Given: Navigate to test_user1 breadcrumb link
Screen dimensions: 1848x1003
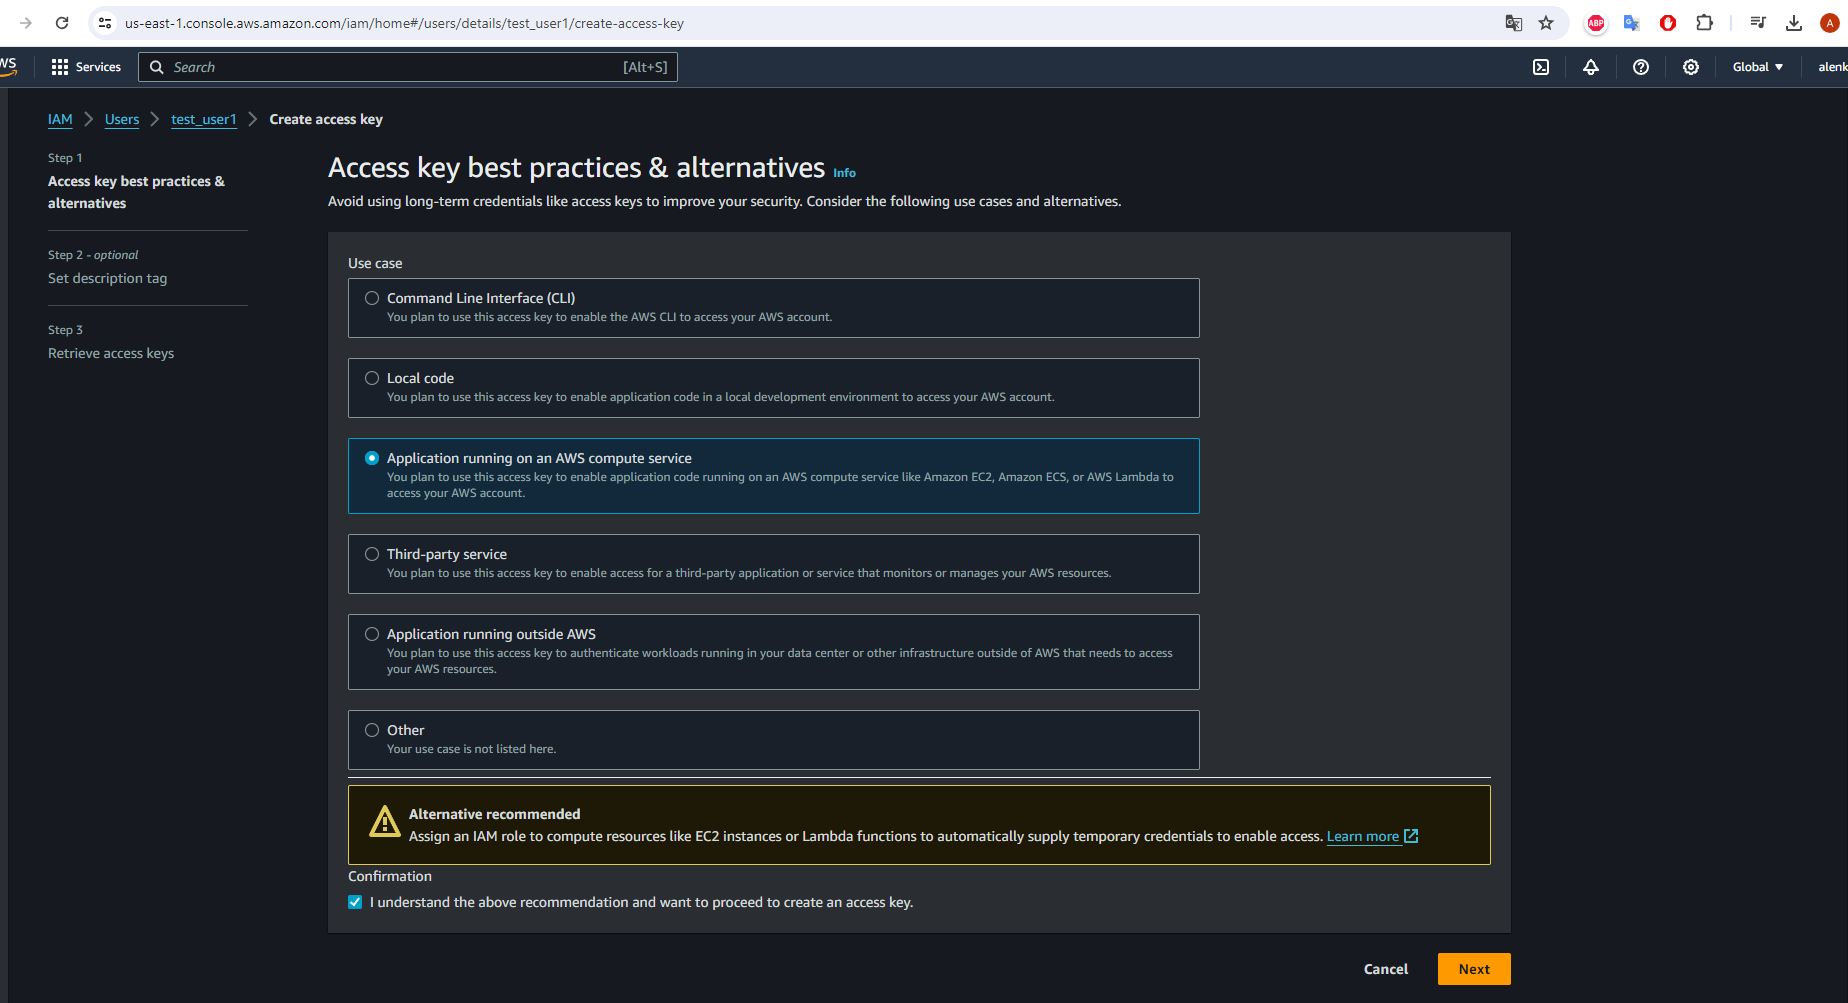Looking at the screenshot, I should 204,119.
